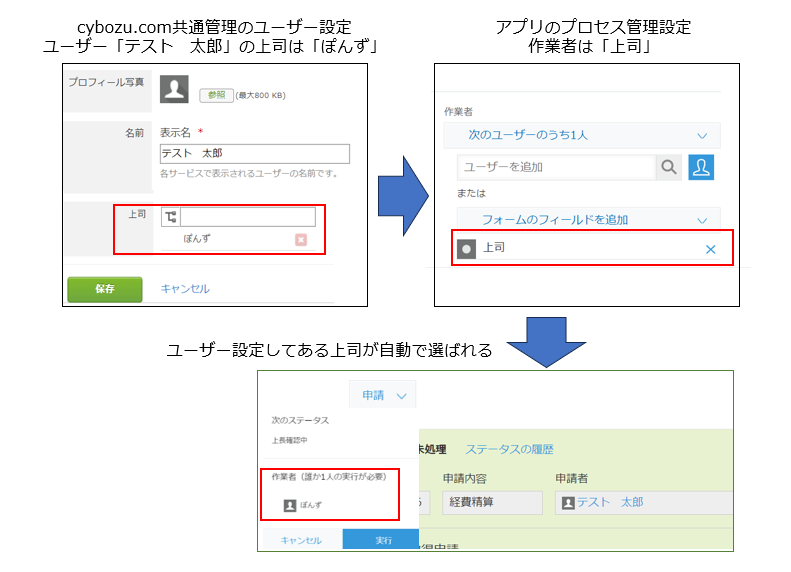Click the 表示名 field containing テスト 太郎

255,153
